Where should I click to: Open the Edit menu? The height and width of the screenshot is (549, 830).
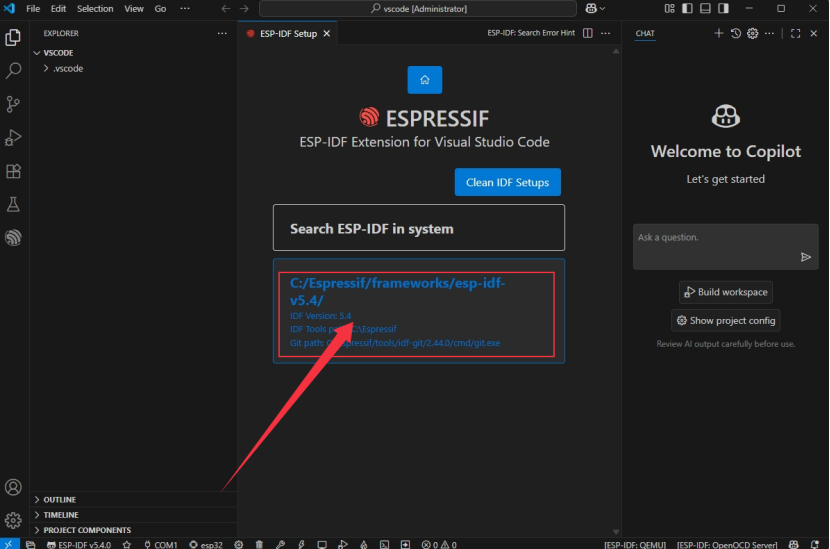(58, 8)
